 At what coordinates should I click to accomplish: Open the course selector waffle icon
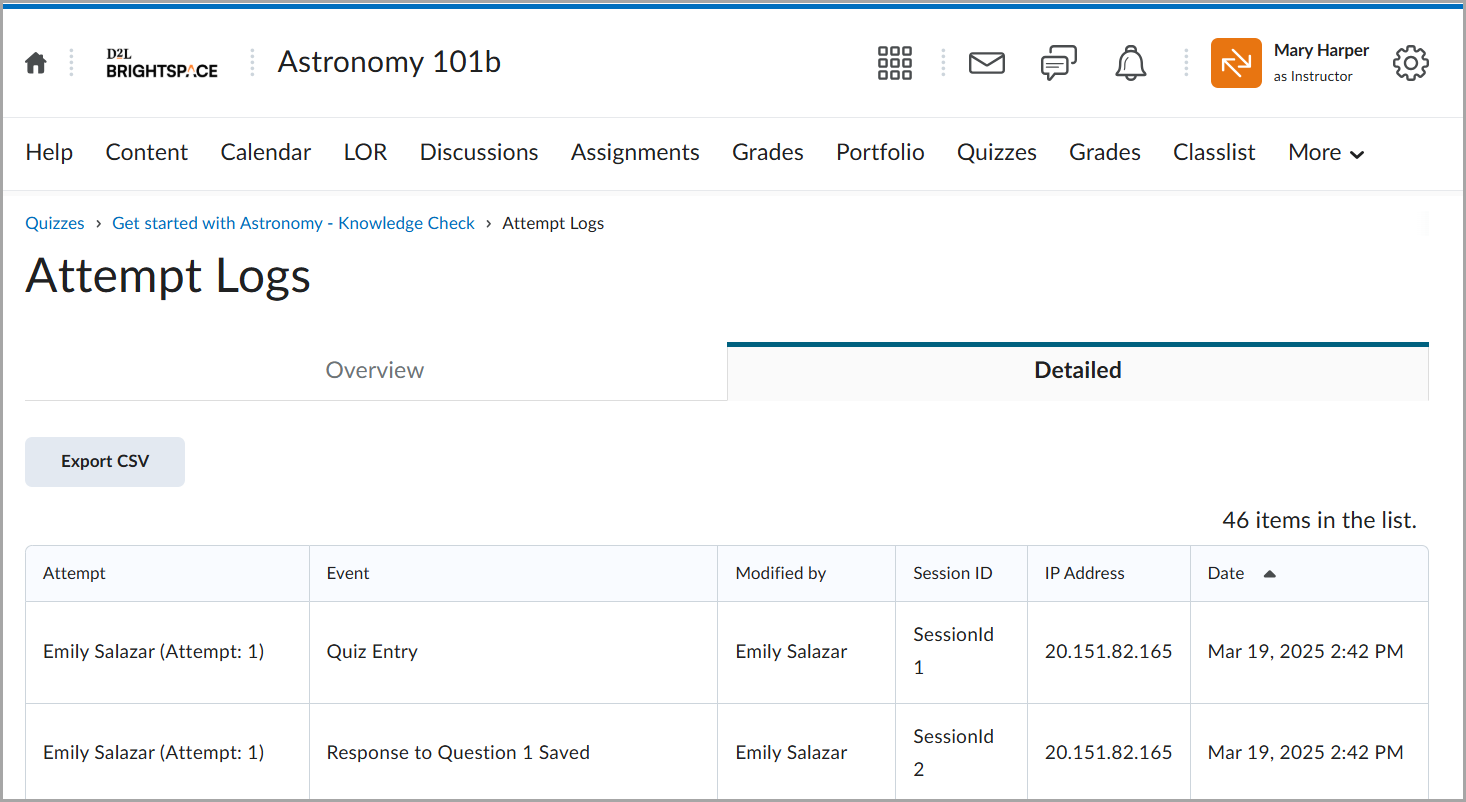(x=894, y=63)
